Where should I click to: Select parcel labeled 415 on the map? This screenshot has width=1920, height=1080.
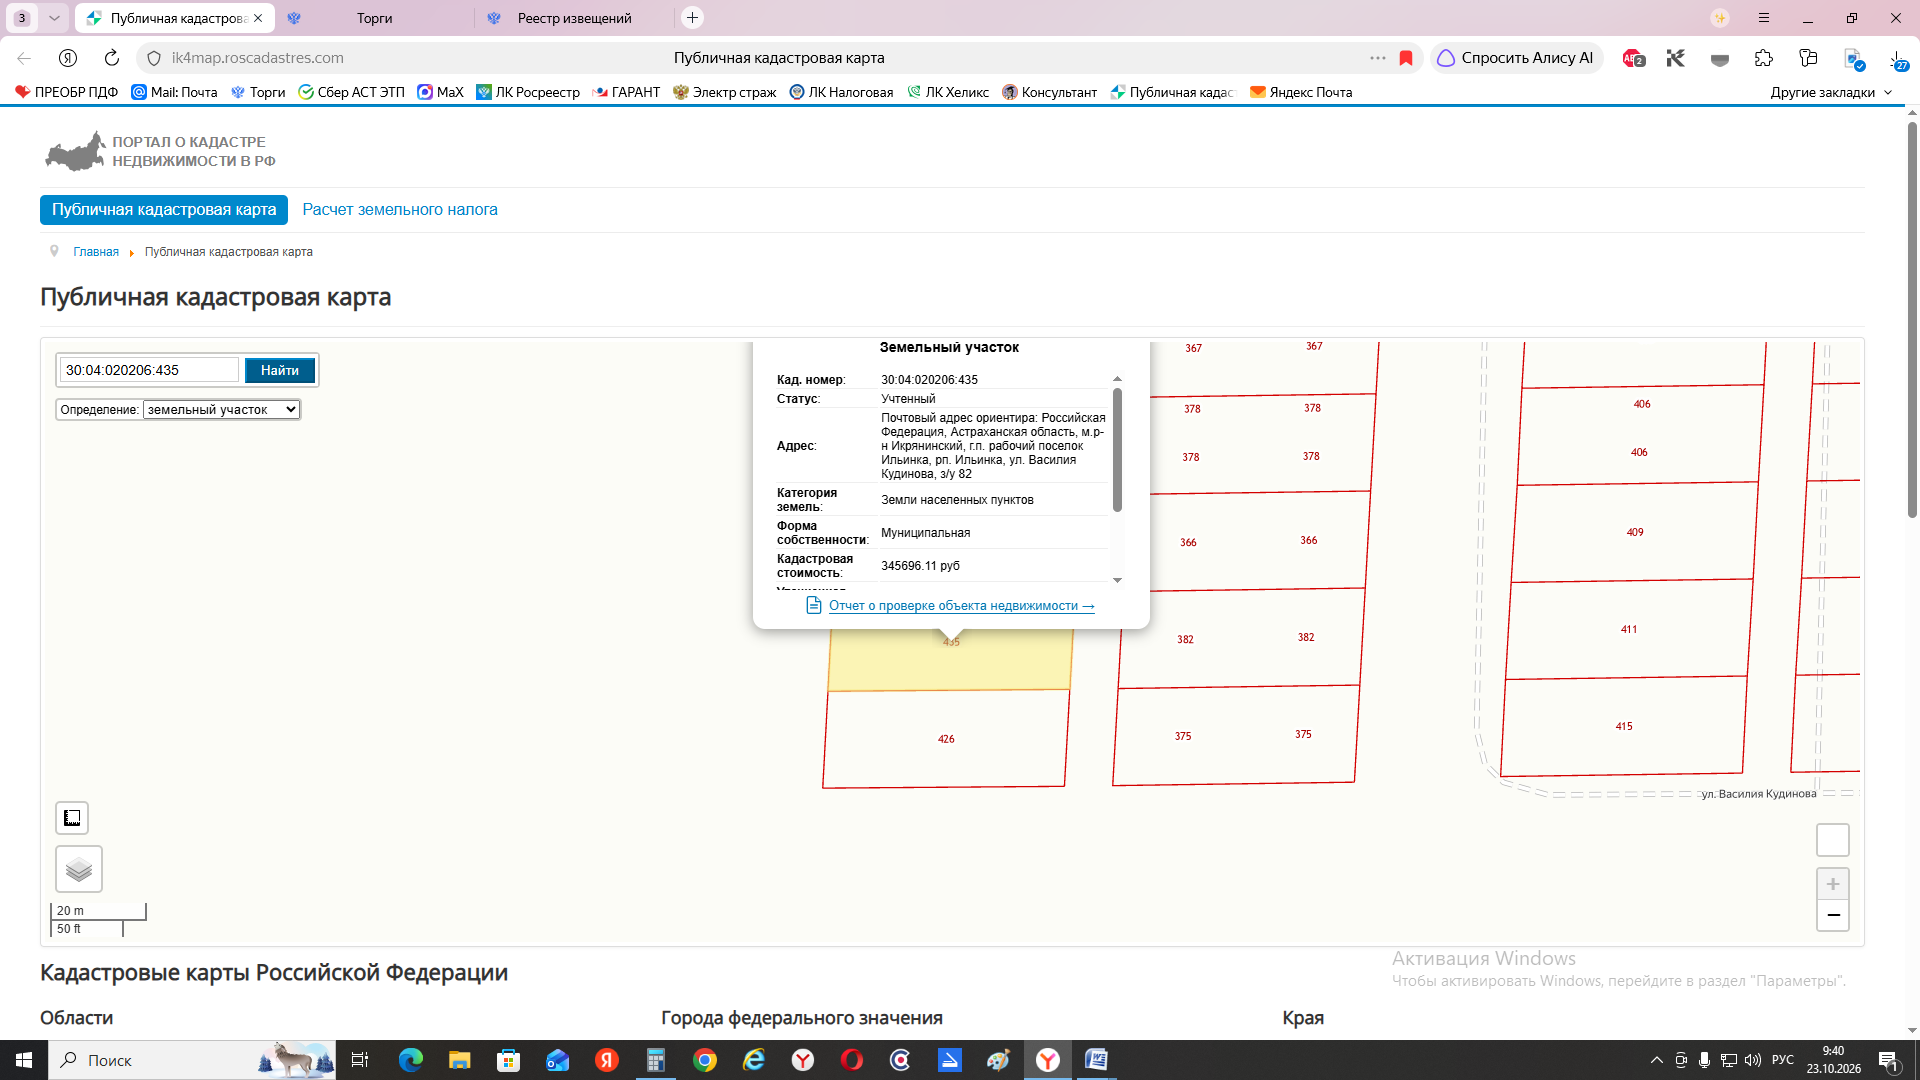[x=1624, y=726]
